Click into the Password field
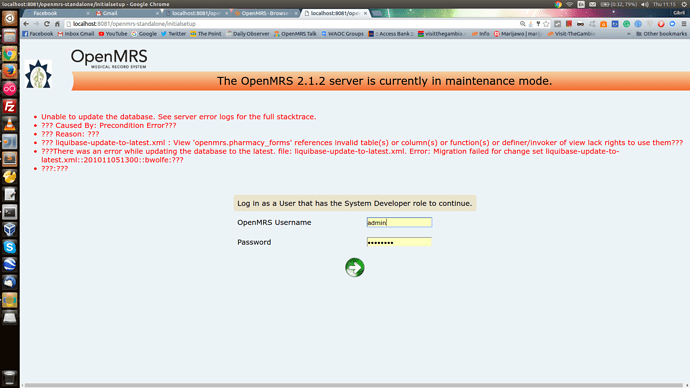The image size is (690, 388). 399,242
